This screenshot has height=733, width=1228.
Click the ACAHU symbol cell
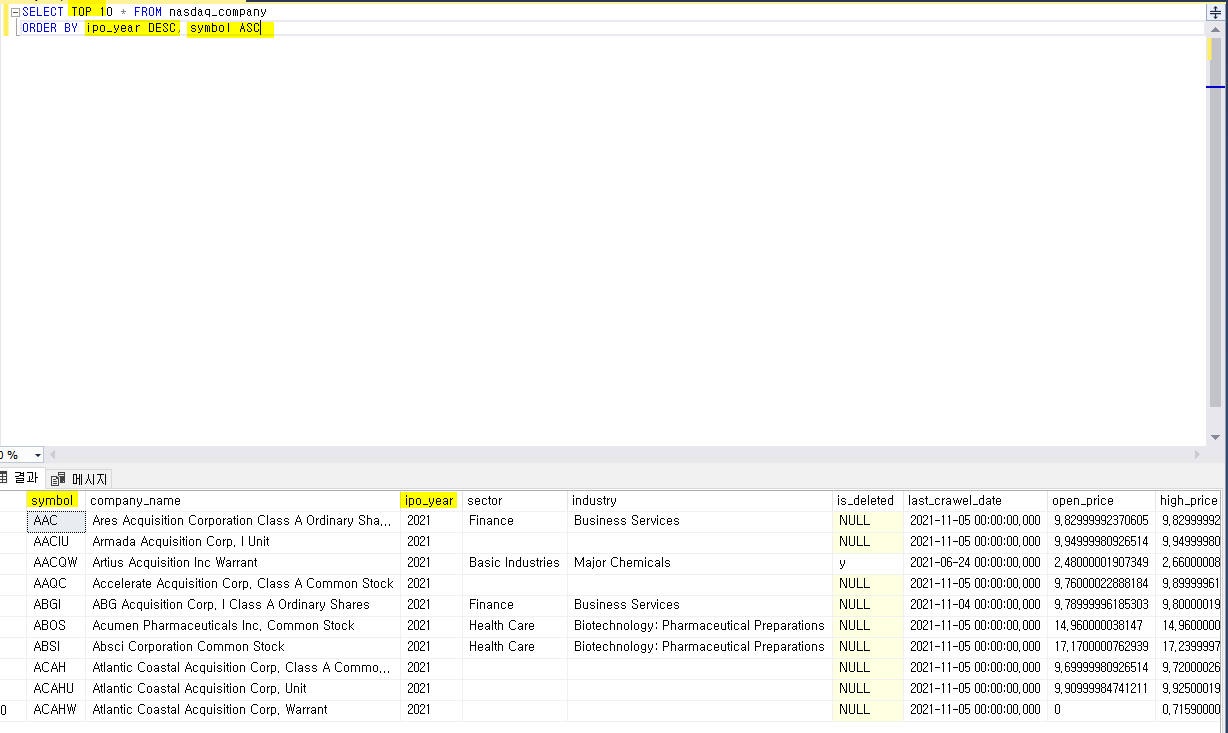coord(56,689)
